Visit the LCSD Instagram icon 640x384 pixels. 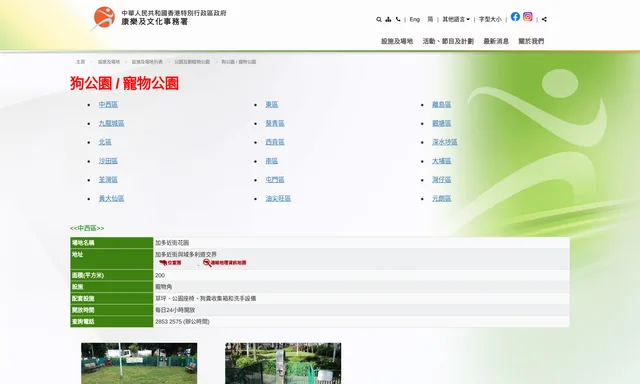[x=528, y=17]
